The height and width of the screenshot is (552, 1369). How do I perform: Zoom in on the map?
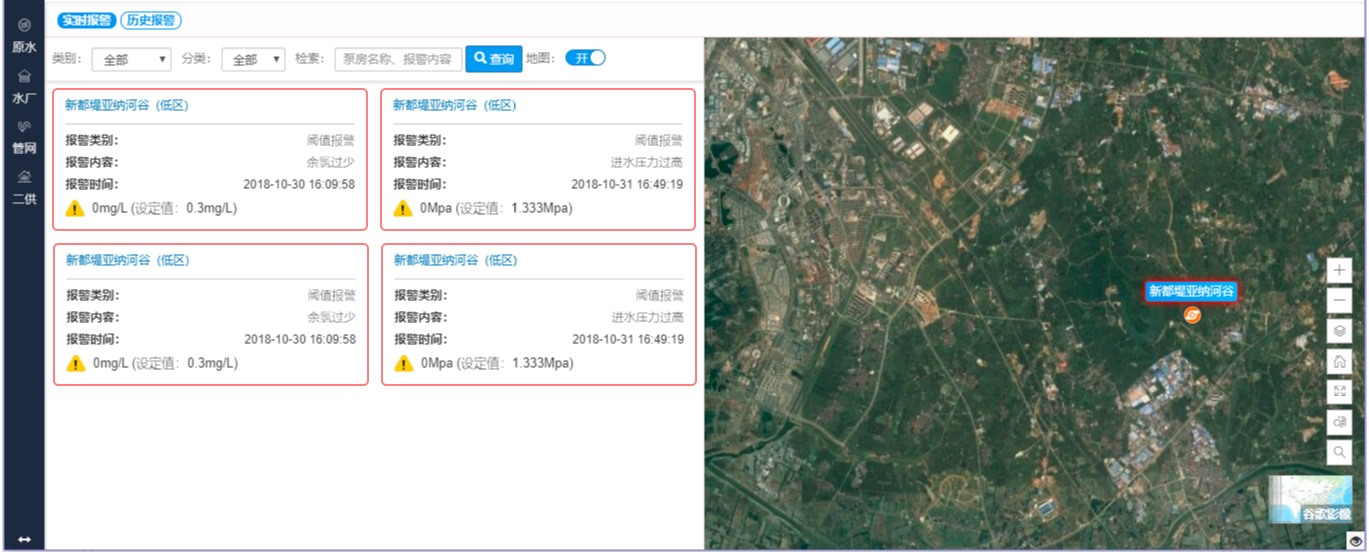pos(1340,271)
